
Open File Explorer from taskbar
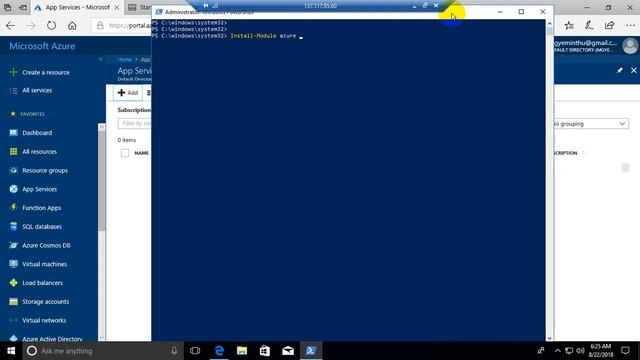pyautogui.click(x=242, y=351)
